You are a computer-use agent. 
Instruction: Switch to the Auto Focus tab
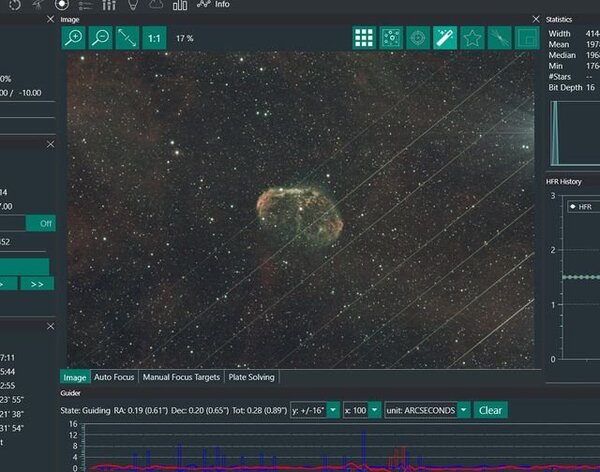(115, 377)
